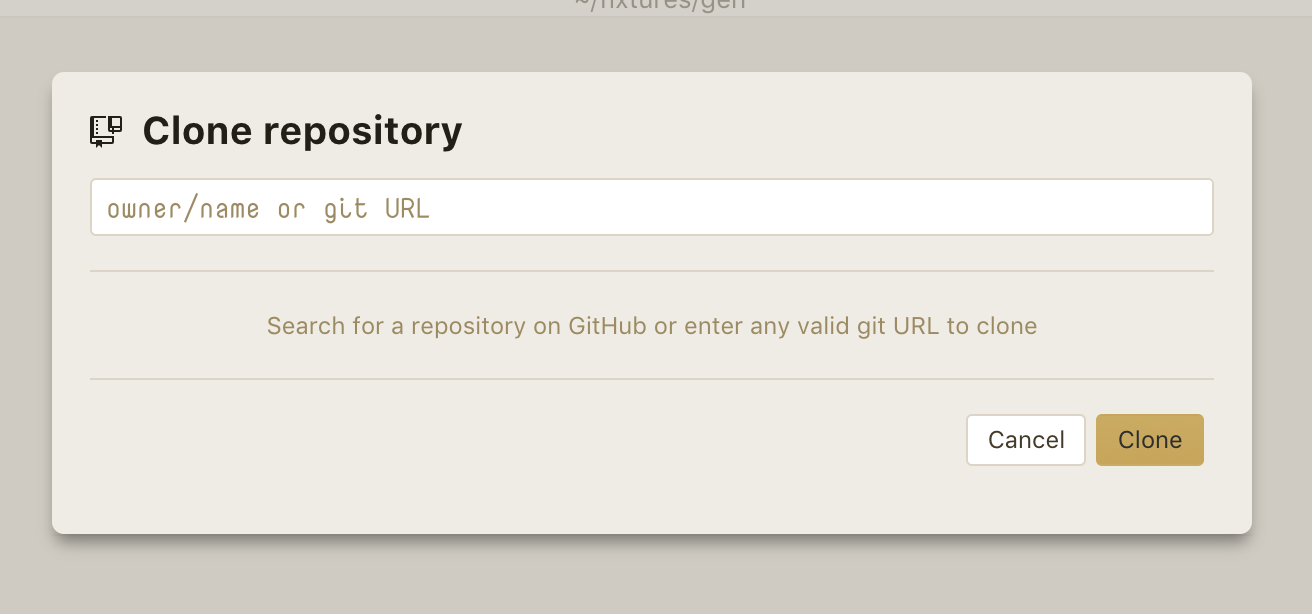The image size is (1312, 614).
Task: Select the Cancel button to abort cloning
Action: 1025,439
